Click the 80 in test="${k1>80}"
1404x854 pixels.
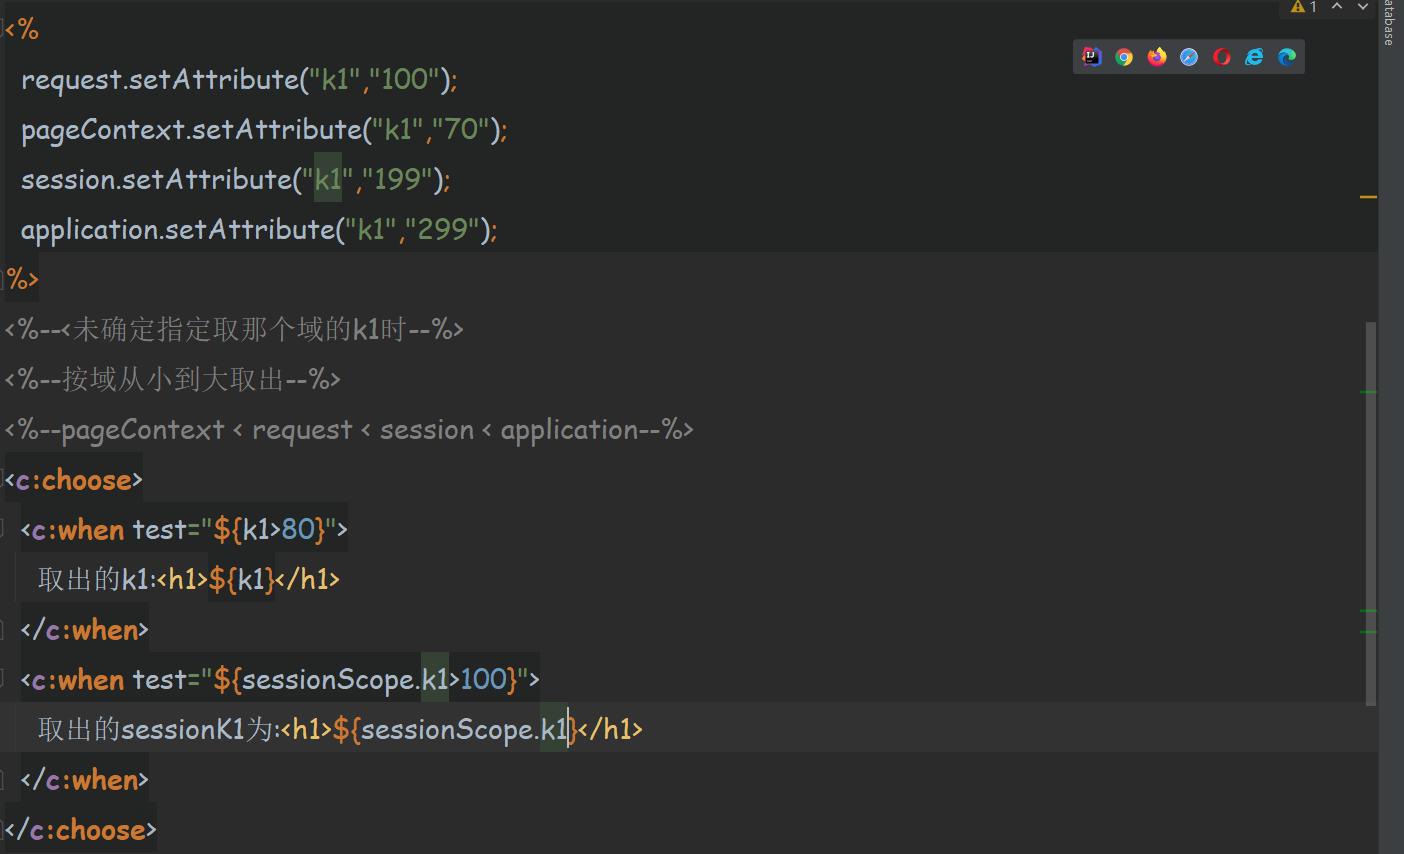click(x=298, y=529)
